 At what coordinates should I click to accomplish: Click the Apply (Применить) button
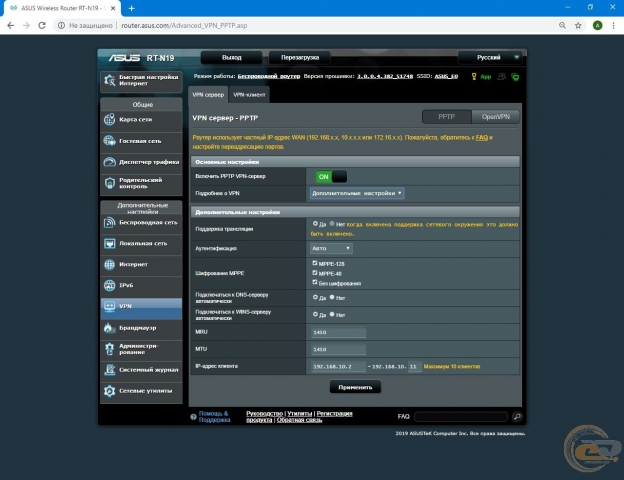coord(355,387)
